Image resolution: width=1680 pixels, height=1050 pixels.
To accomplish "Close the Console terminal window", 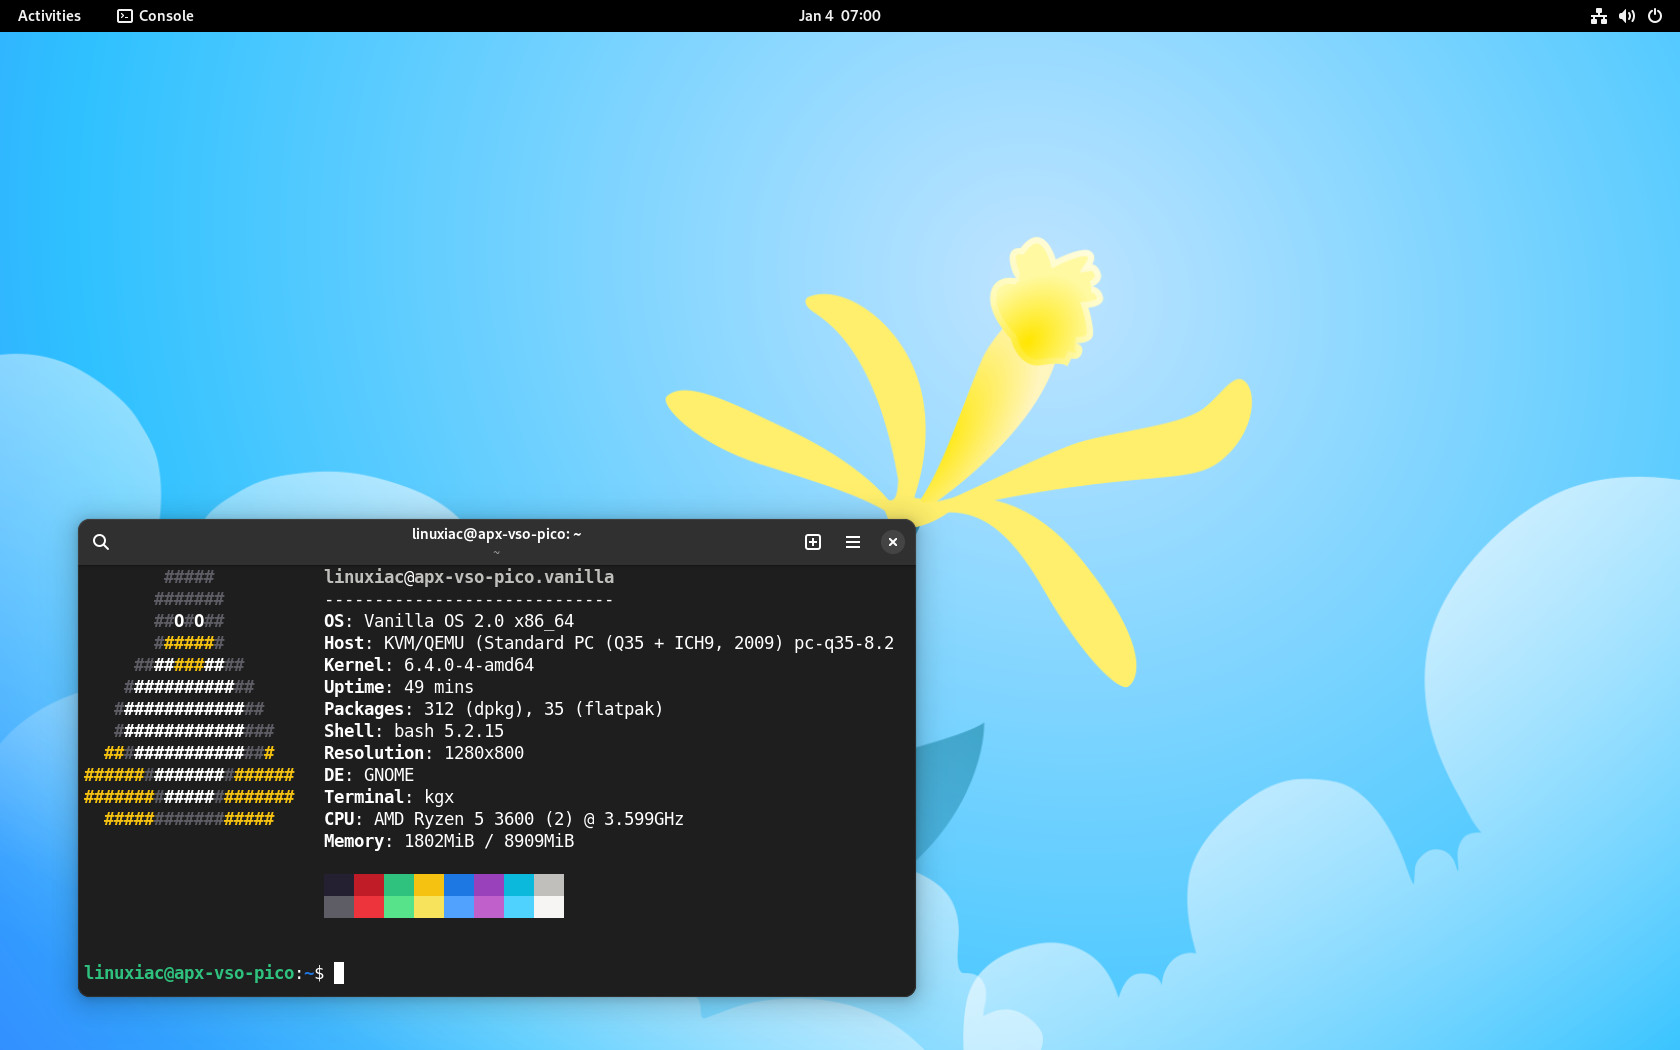I will [x=893, y=542].
